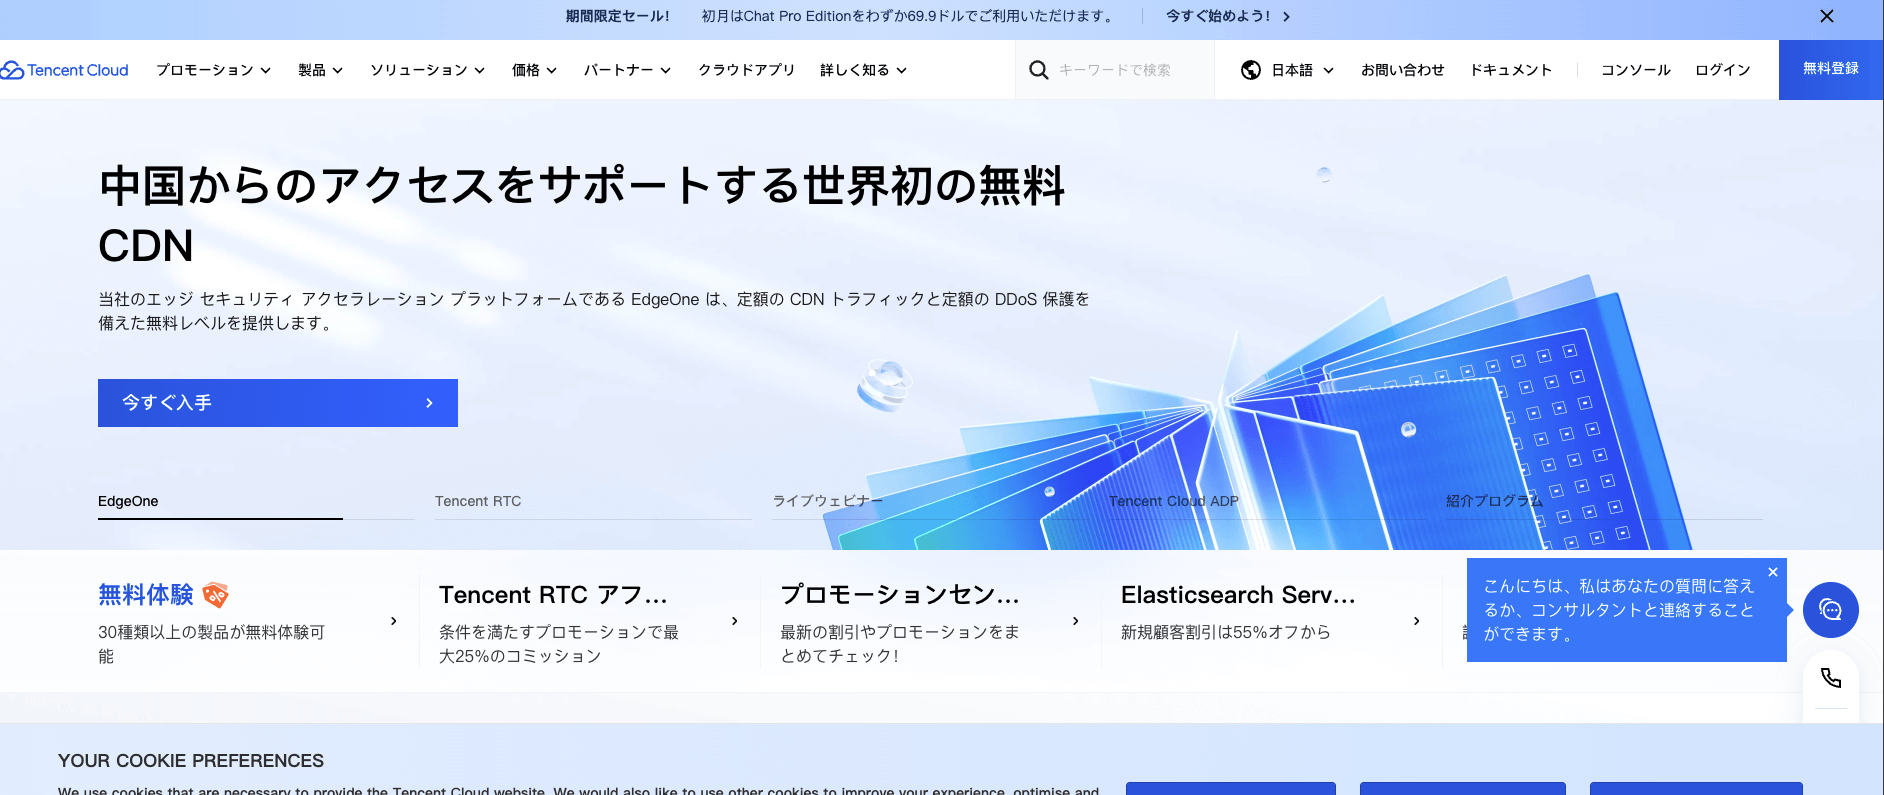1884x795 pixels.
Task: Expand the 詳しく知る menu
Action: [863, 70]
